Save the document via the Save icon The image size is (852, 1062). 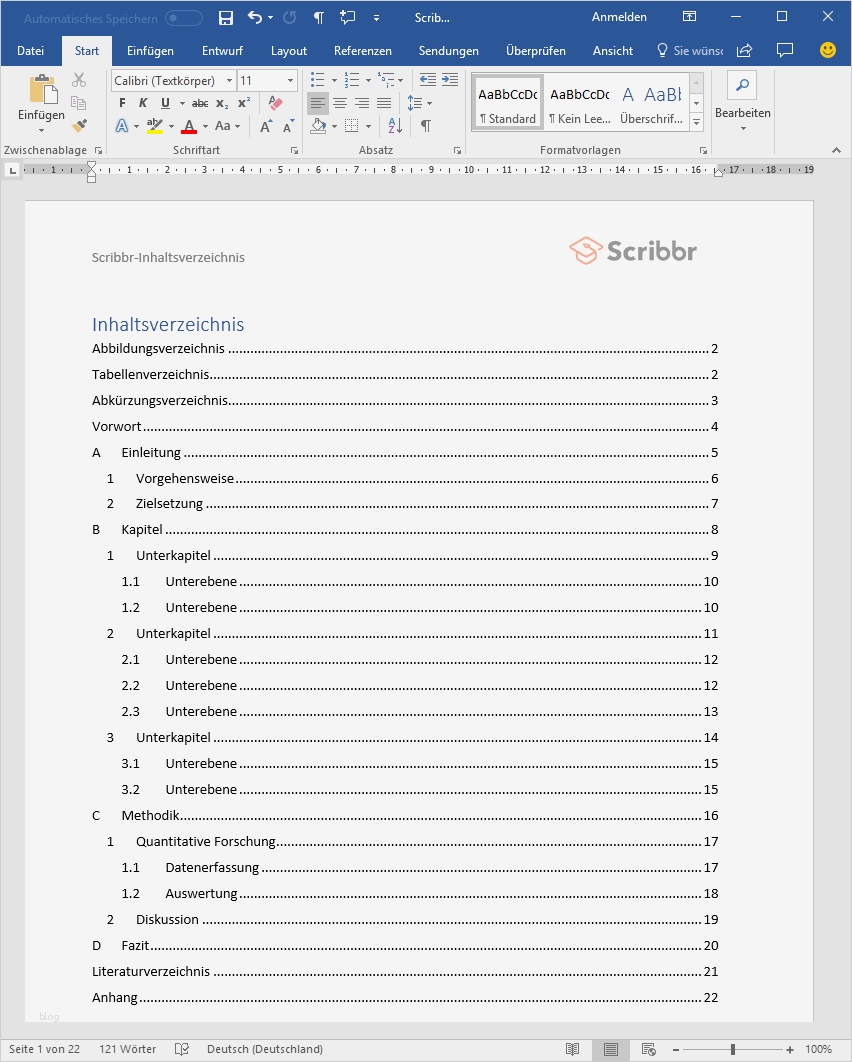coord(225,17)
